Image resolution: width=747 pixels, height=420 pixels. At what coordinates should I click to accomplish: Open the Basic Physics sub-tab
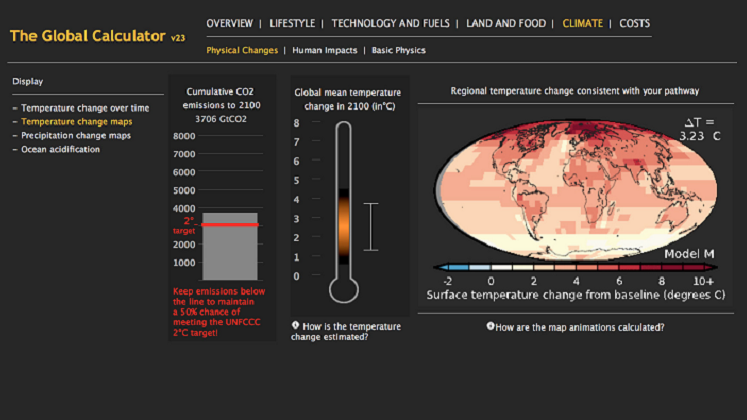(x=398, y=49)
